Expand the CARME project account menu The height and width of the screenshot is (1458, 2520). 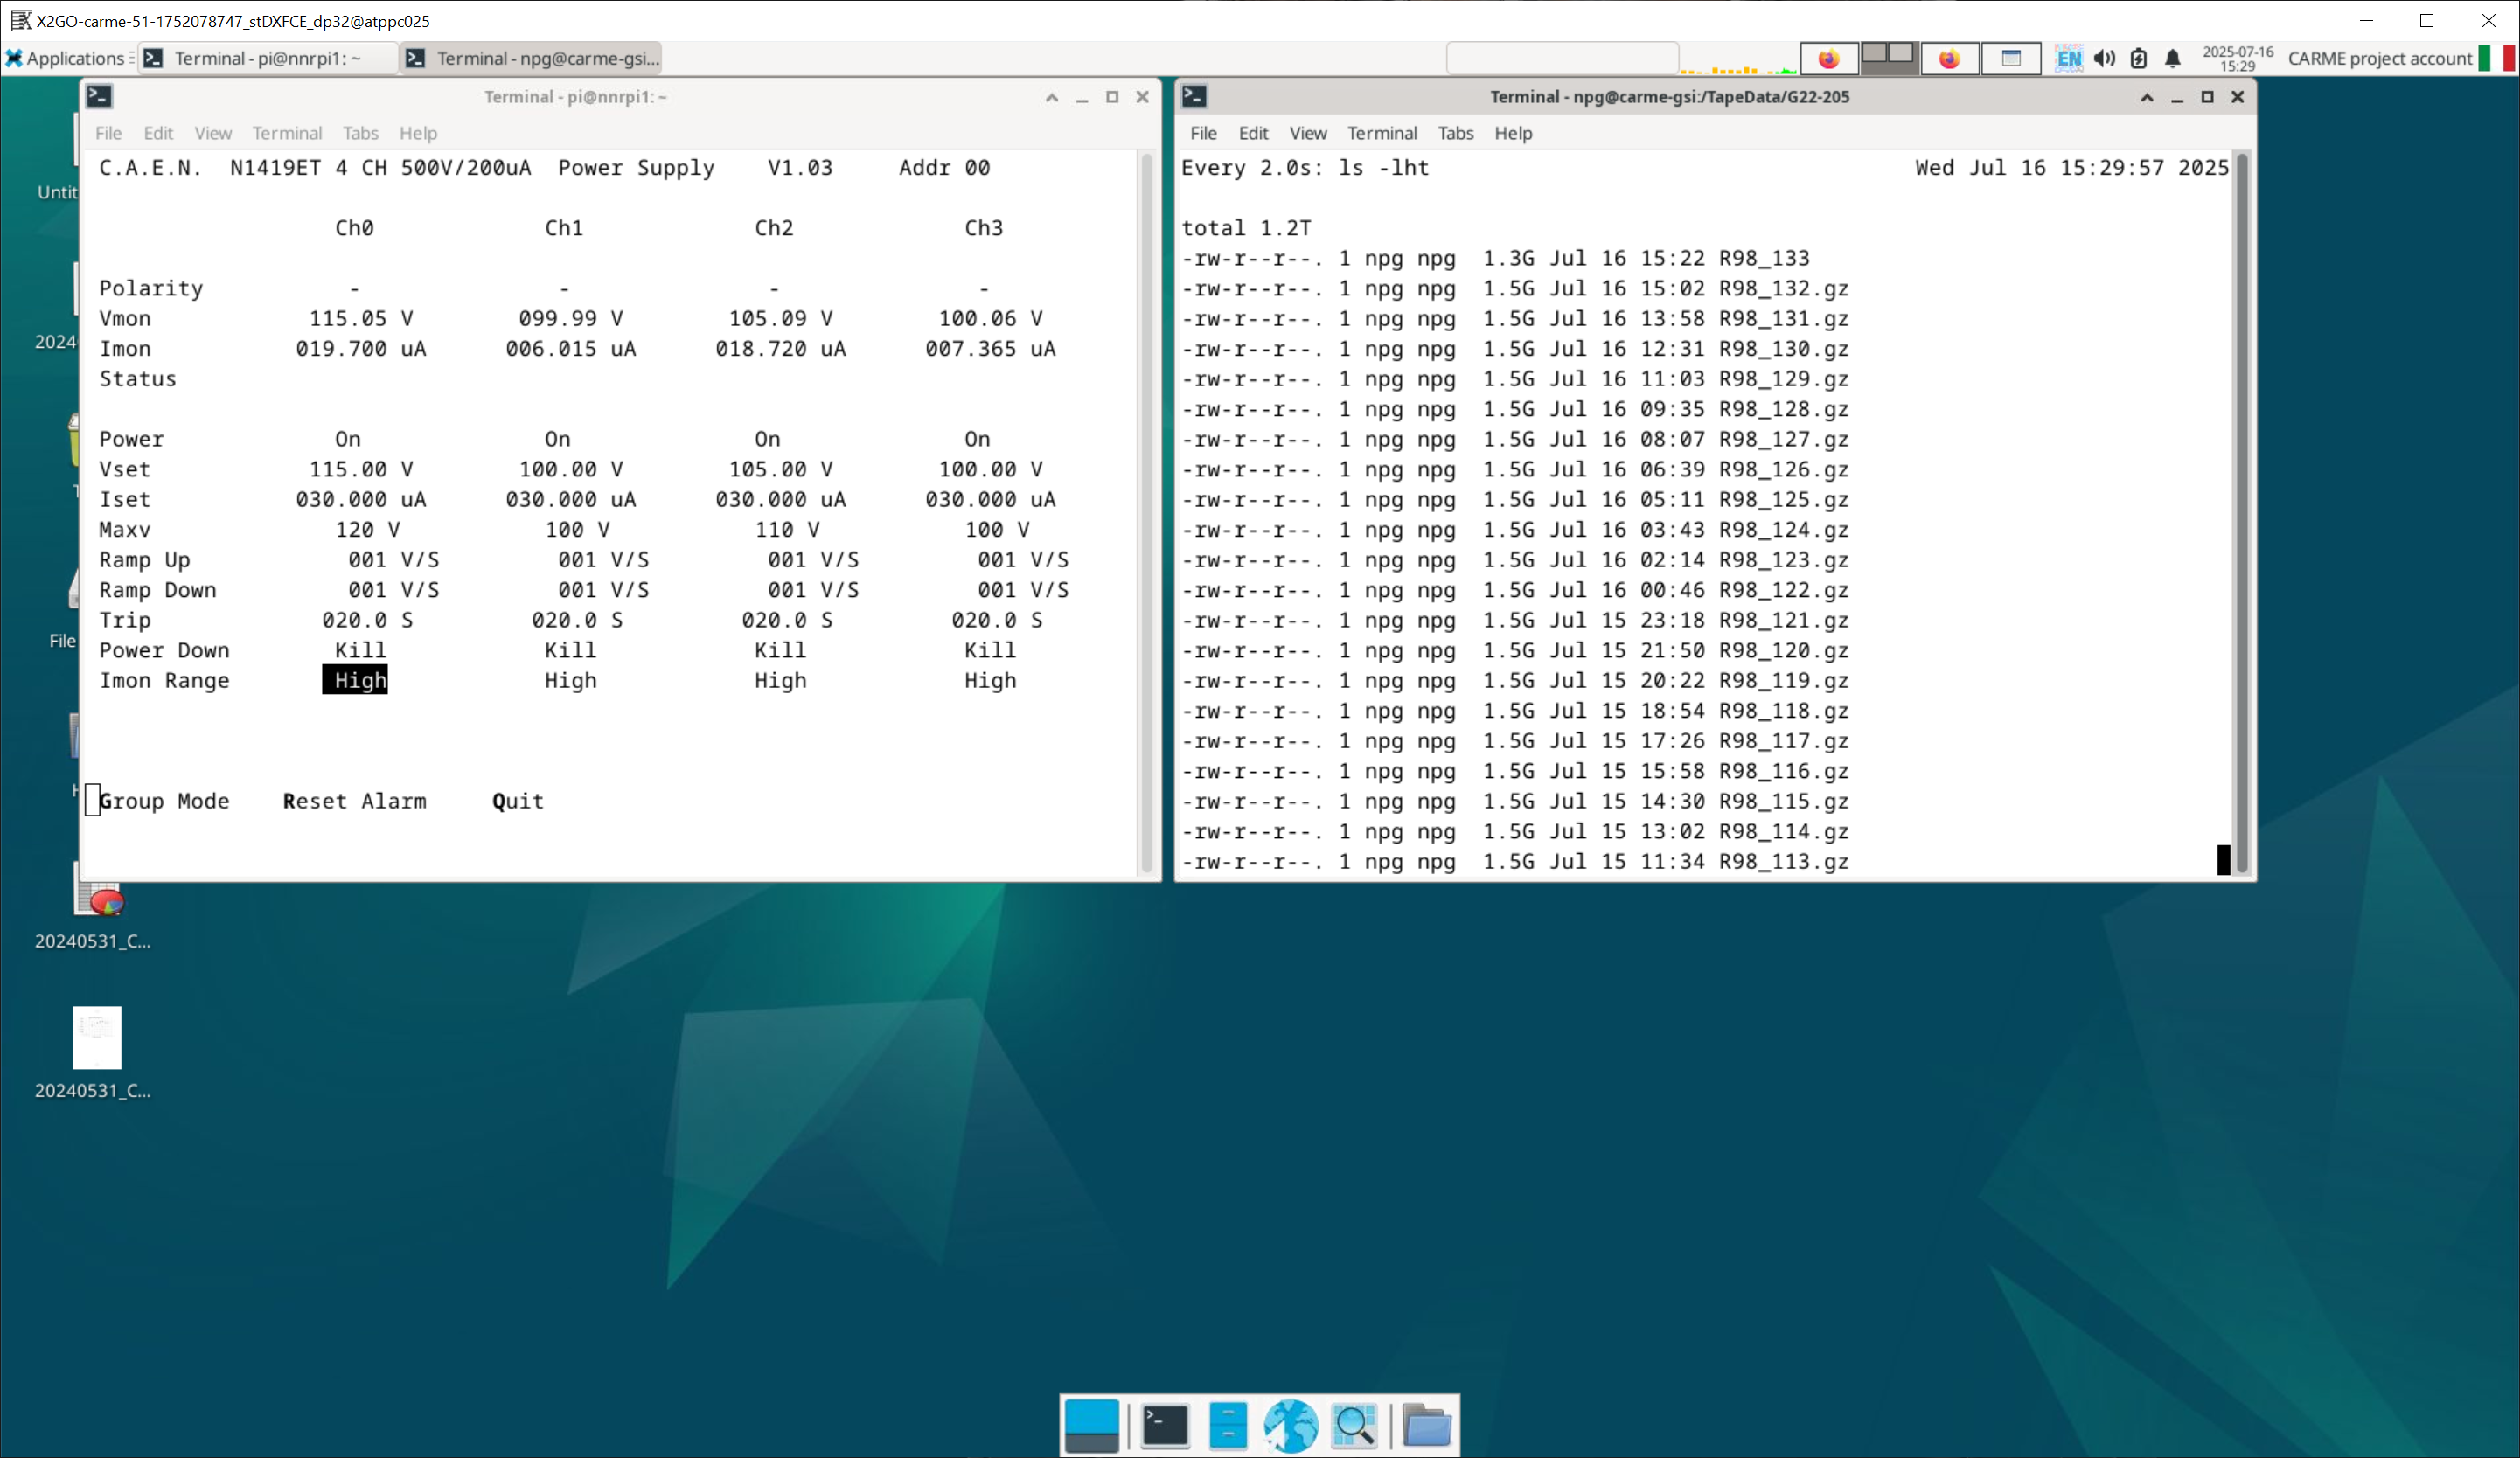tap(2379, 58)
